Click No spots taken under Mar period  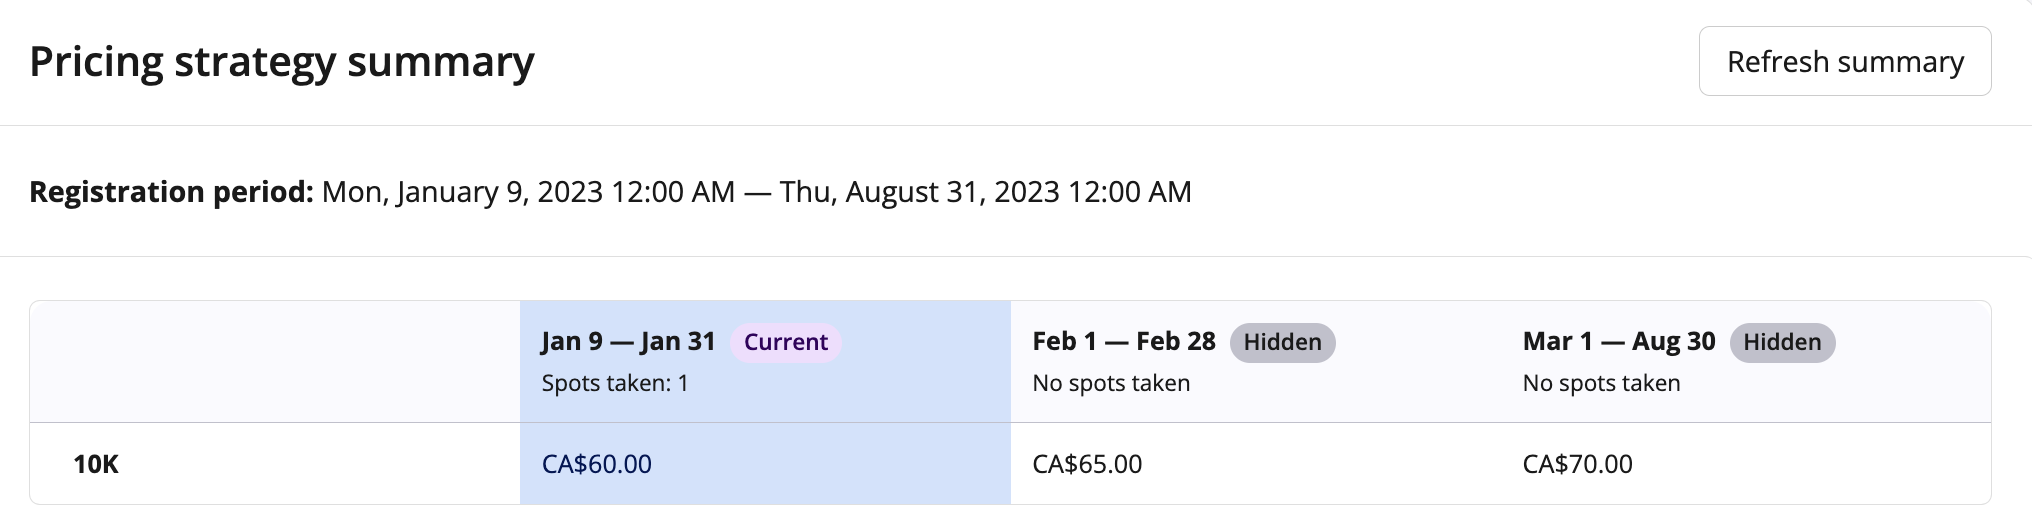pyautogui.click(x=1600, y=383)
